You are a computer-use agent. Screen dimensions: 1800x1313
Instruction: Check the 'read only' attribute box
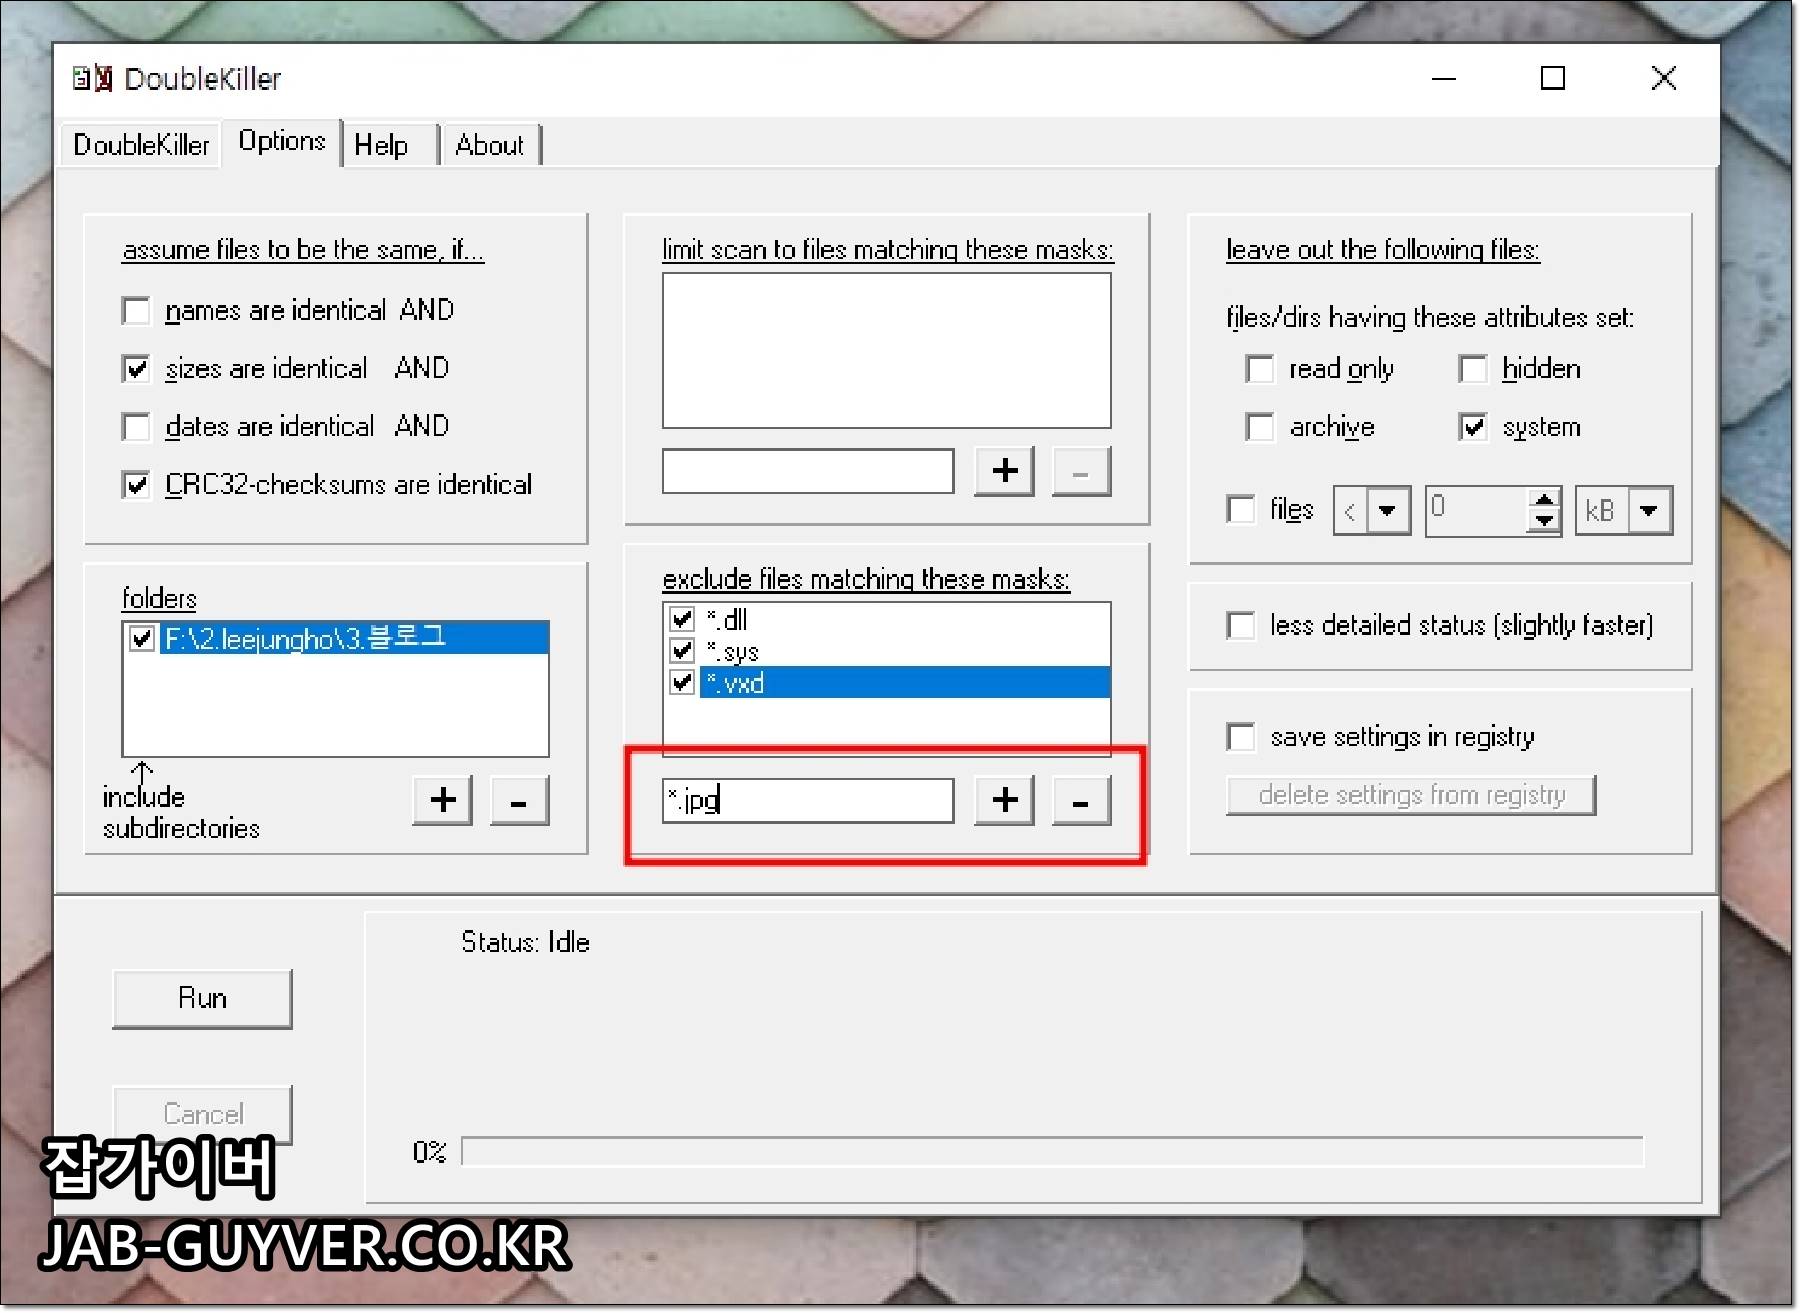(x=1260, y=369)
